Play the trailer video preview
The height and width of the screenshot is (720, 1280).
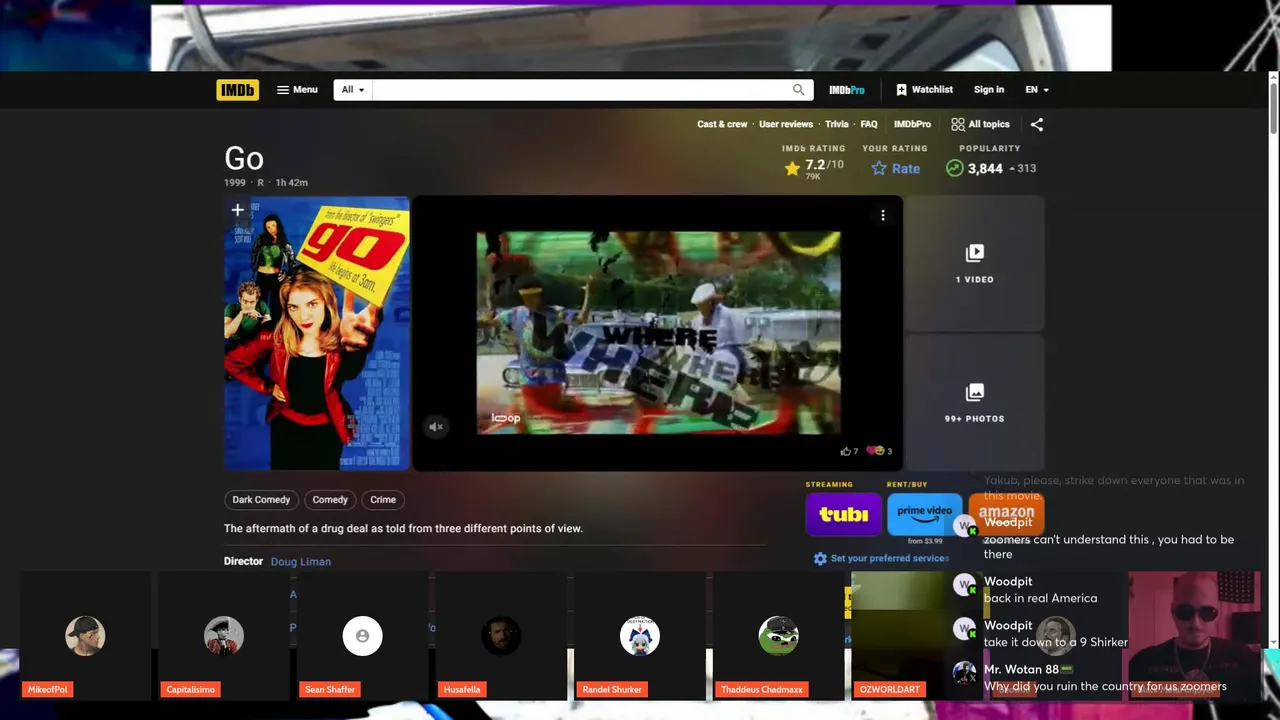coord(658,333)
